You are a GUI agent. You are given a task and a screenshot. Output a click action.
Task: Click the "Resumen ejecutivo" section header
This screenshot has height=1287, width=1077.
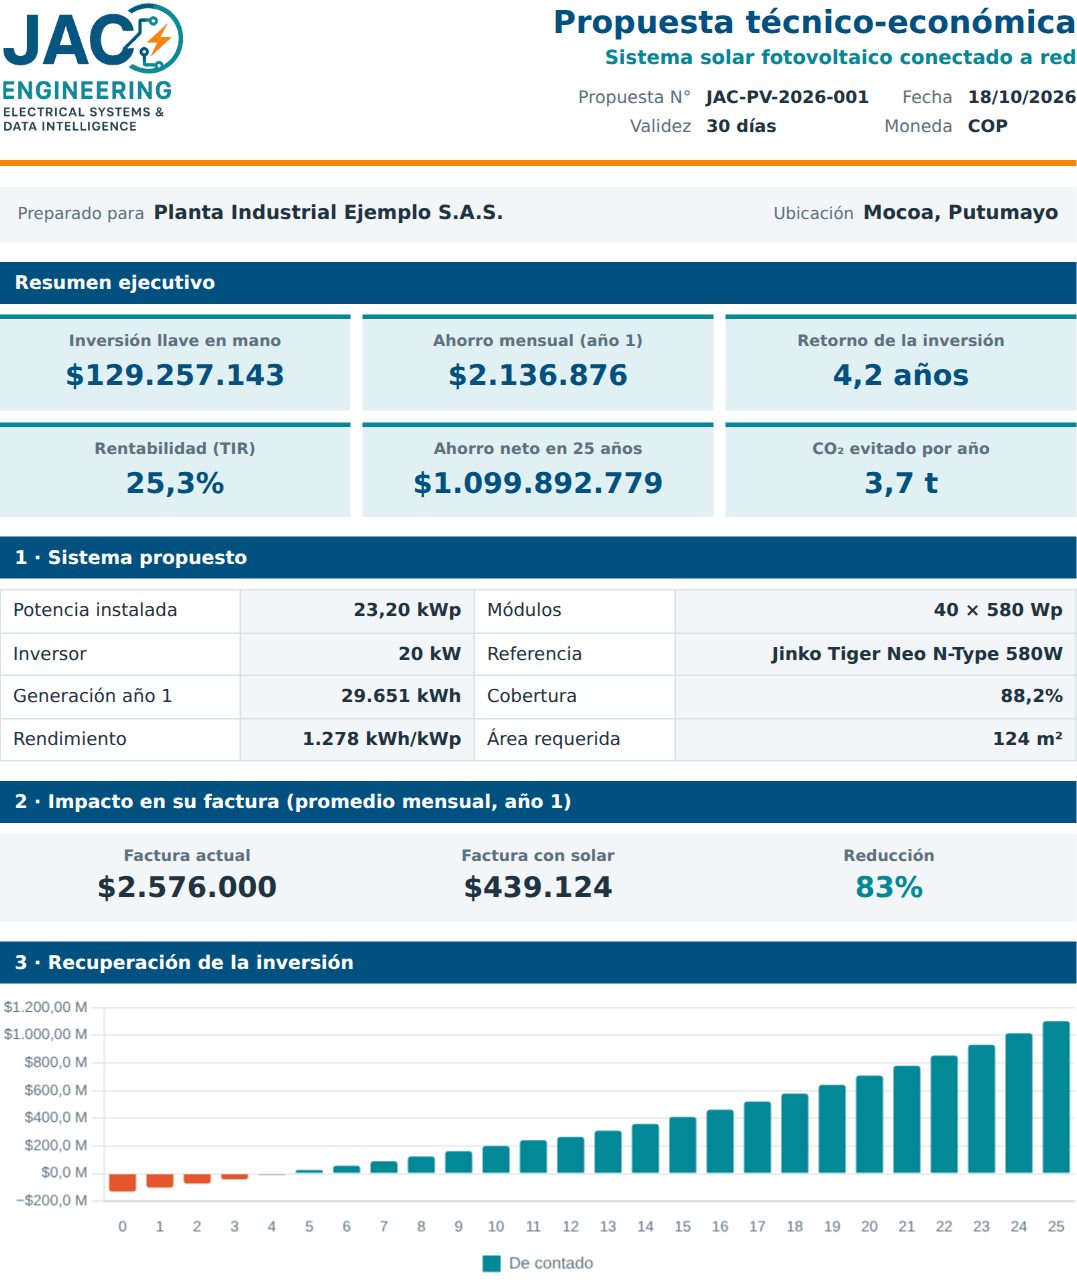pos(538,283)
